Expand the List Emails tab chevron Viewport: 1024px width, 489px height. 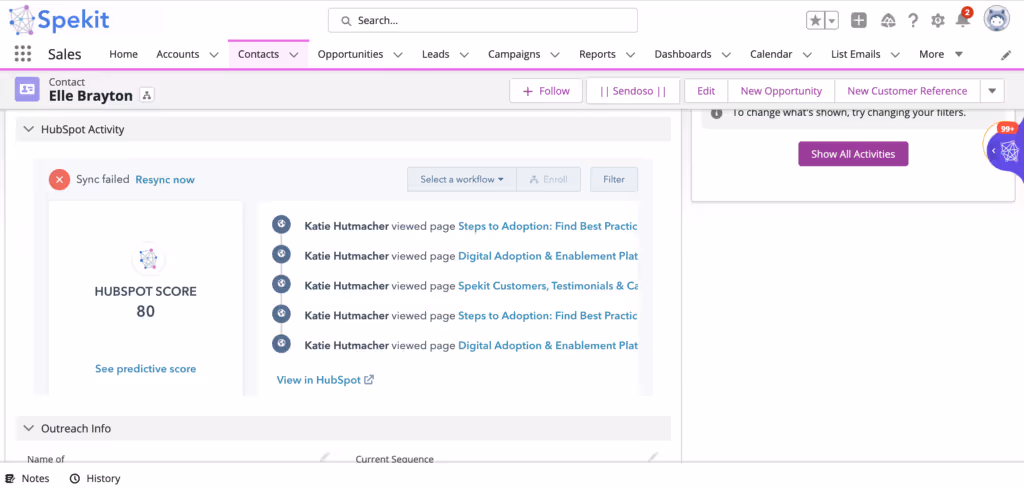tap(895, 55)
